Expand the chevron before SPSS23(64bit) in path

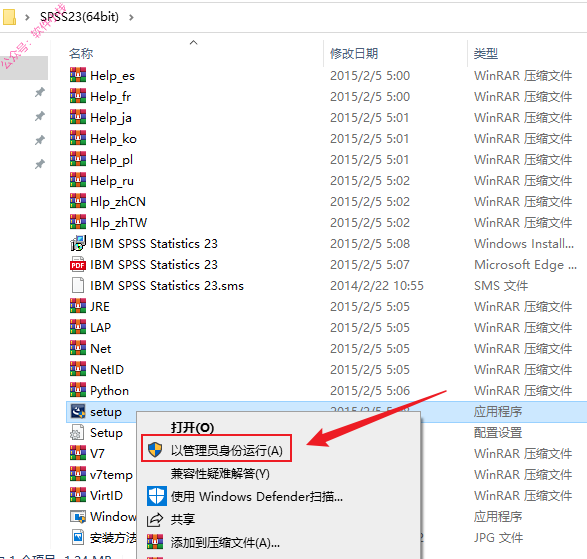pyautogui.click(x=27, y=17)
